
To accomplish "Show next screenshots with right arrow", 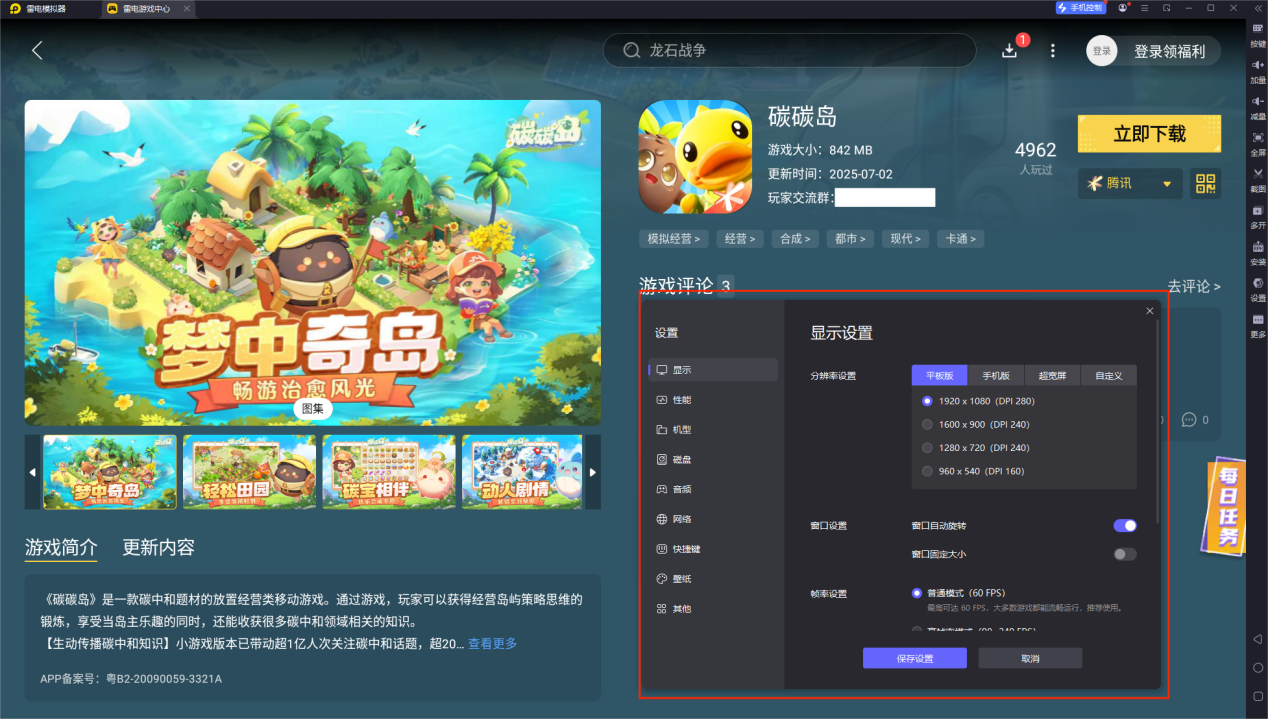I will pos(593,472).
